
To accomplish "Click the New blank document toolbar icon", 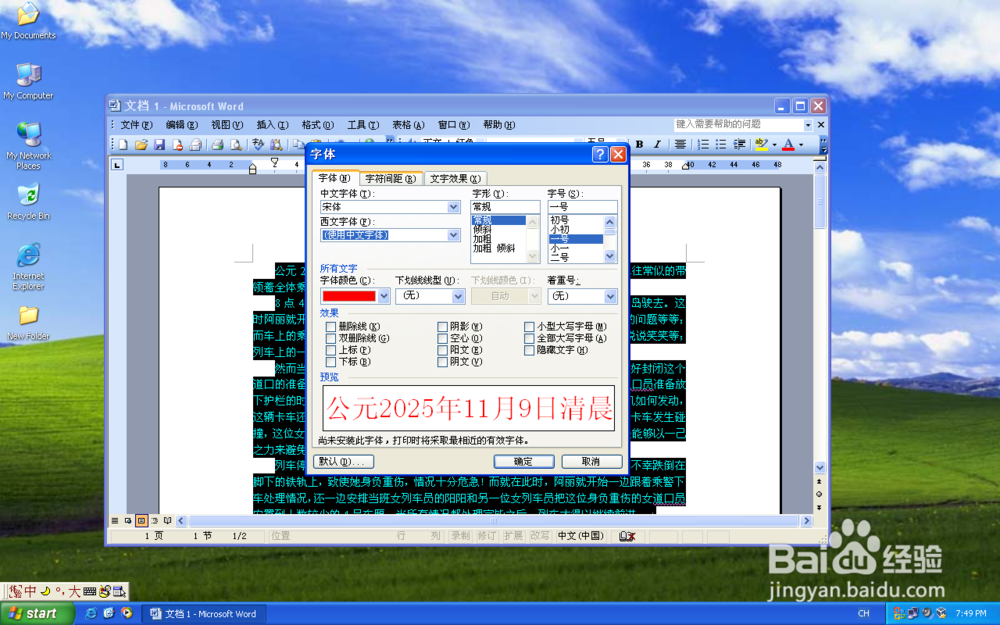I will [x=124, y=145].
